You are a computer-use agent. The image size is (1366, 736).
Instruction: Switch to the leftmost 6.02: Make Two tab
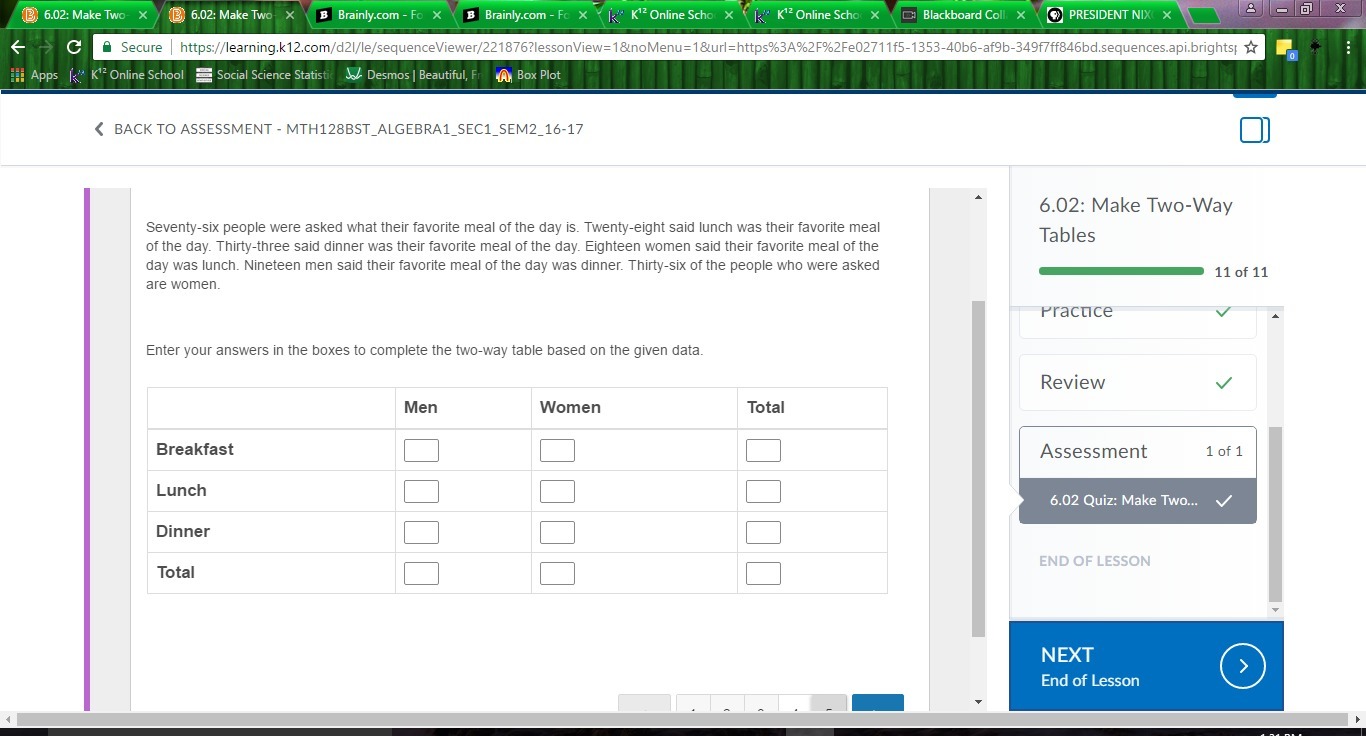point(86,15)
